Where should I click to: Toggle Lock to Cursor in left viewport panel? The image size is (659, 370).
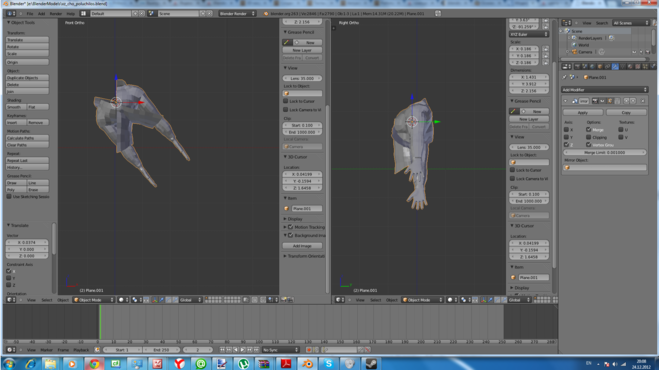coord(286,101)
